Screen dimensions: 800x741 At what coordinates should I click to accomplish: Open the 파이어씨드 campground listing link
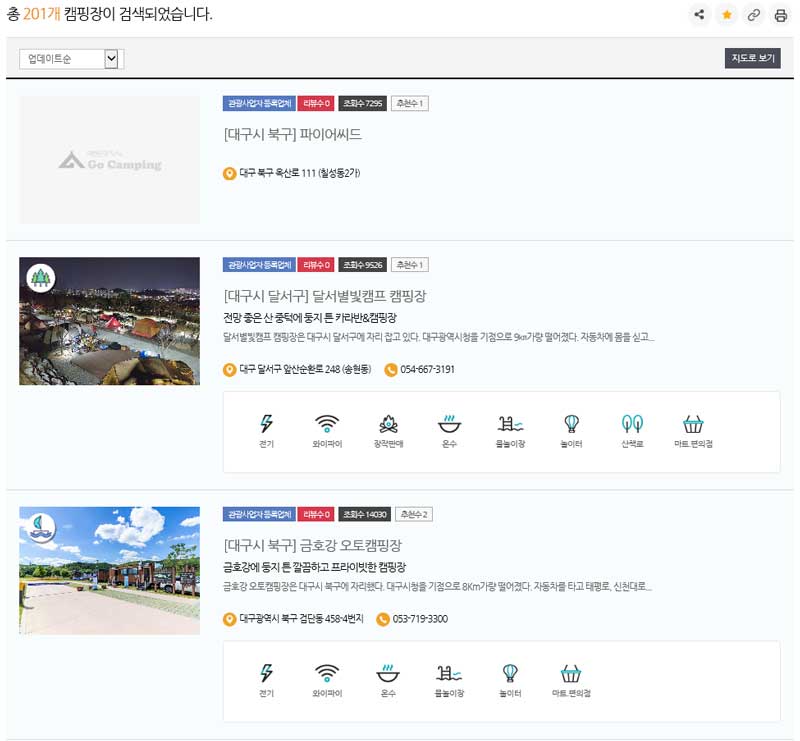click(290, 132)
